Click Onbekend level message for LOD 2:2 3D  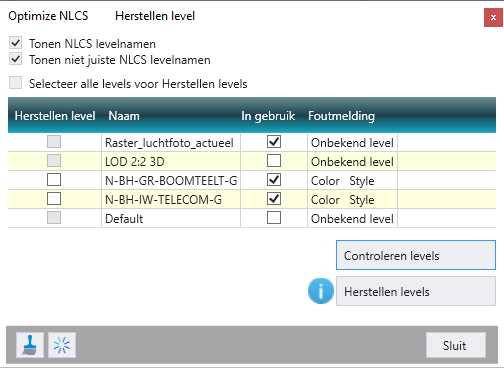[352, 162]
